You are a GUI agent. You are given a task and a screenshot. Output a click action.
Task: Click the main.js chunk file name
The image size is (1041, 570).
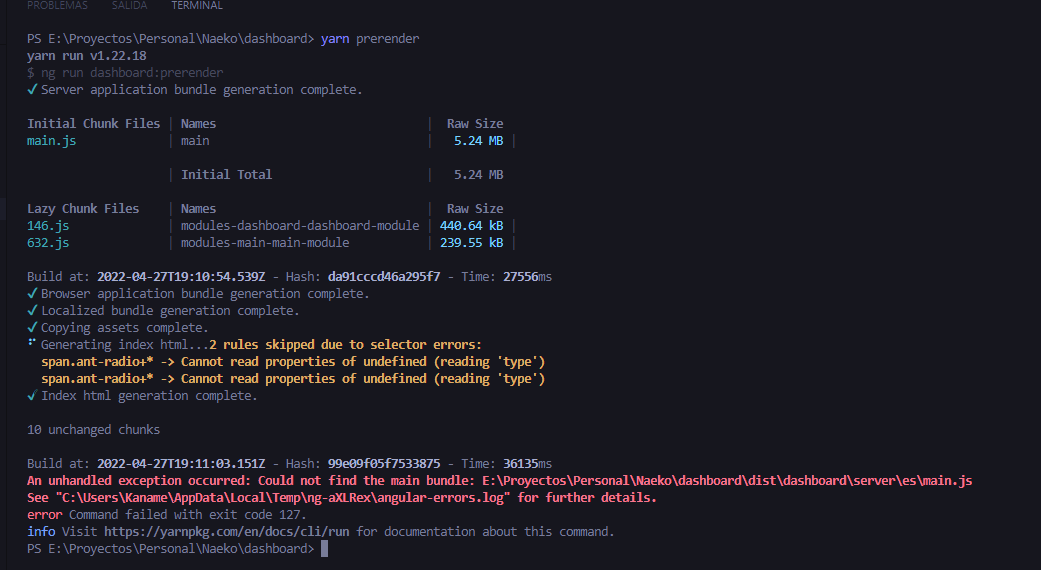tap(52, 141)
